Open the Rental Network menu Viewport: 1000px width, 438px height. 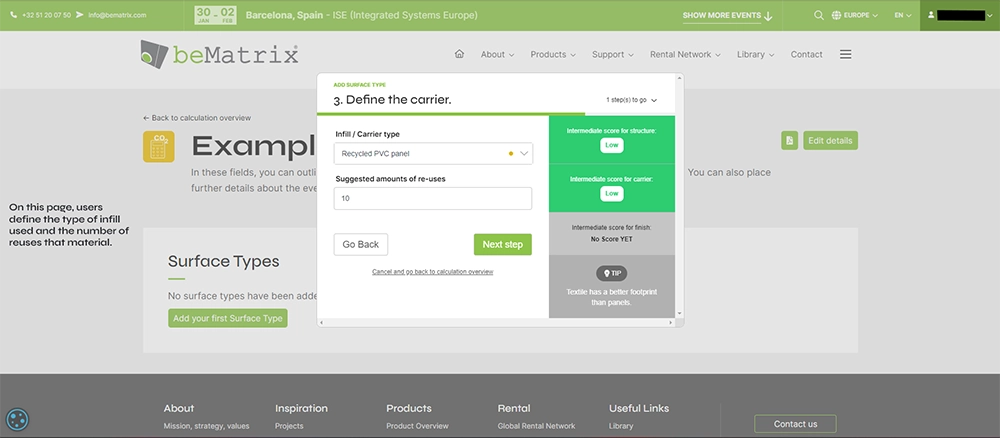(685, 54)
